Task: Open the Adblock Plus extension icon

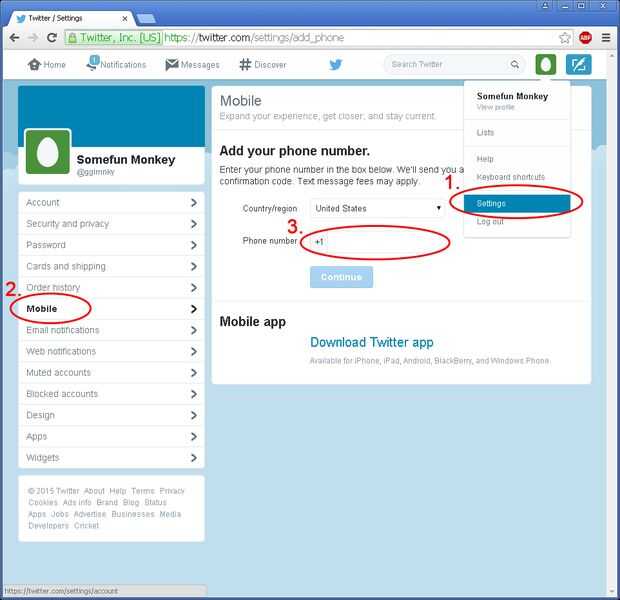Action: 585,38
